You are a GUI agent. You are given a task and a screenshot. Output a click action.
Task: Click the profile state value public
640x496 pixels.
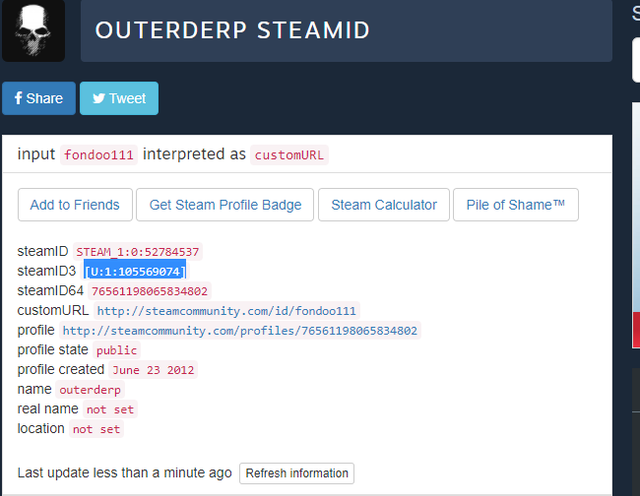pyautogui.click(x=117, y=350)
